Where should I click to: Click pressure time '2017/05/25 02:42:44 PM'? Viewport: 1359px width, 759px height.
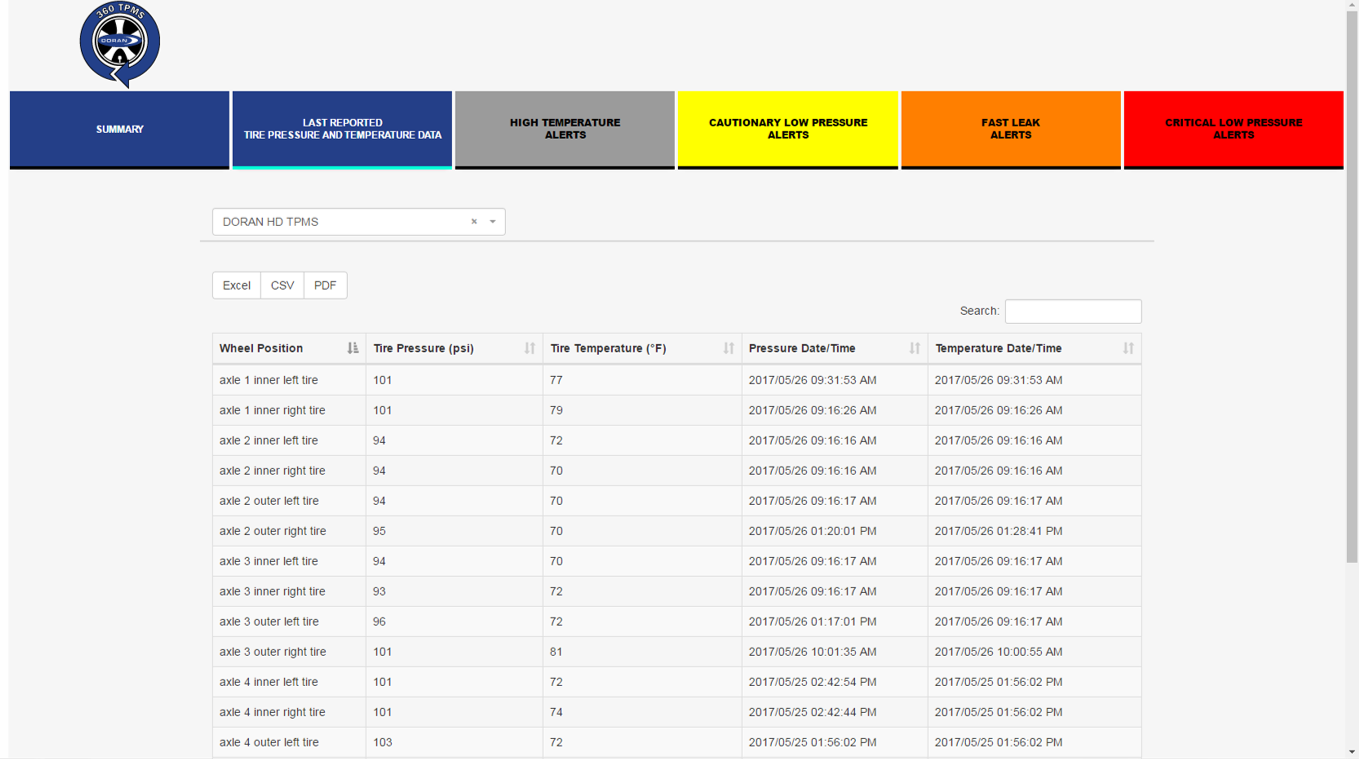point(812,712)
